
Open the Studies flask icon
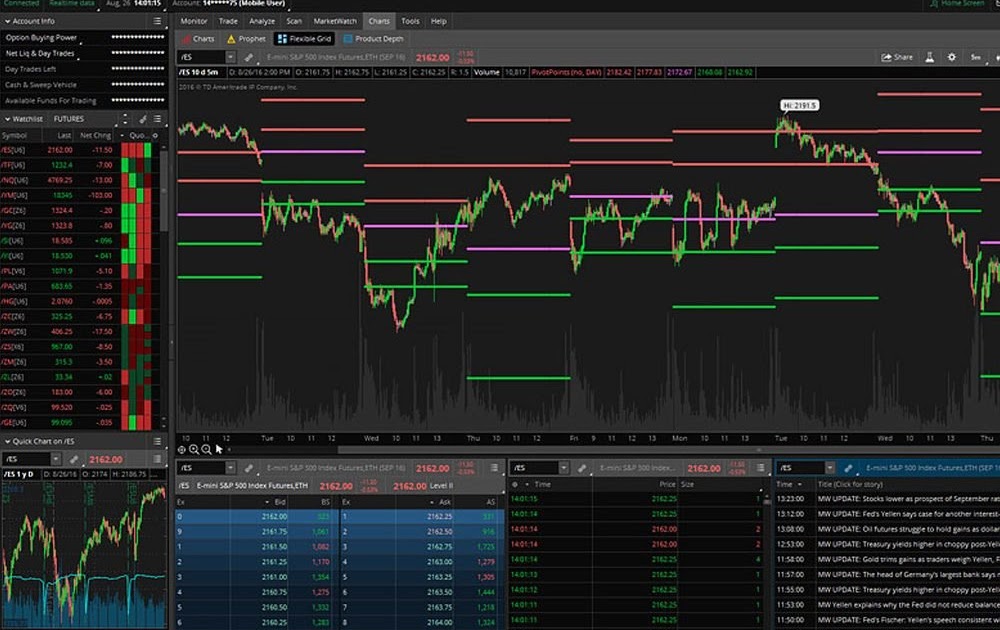pyautogui.click(x=930, y=57)
